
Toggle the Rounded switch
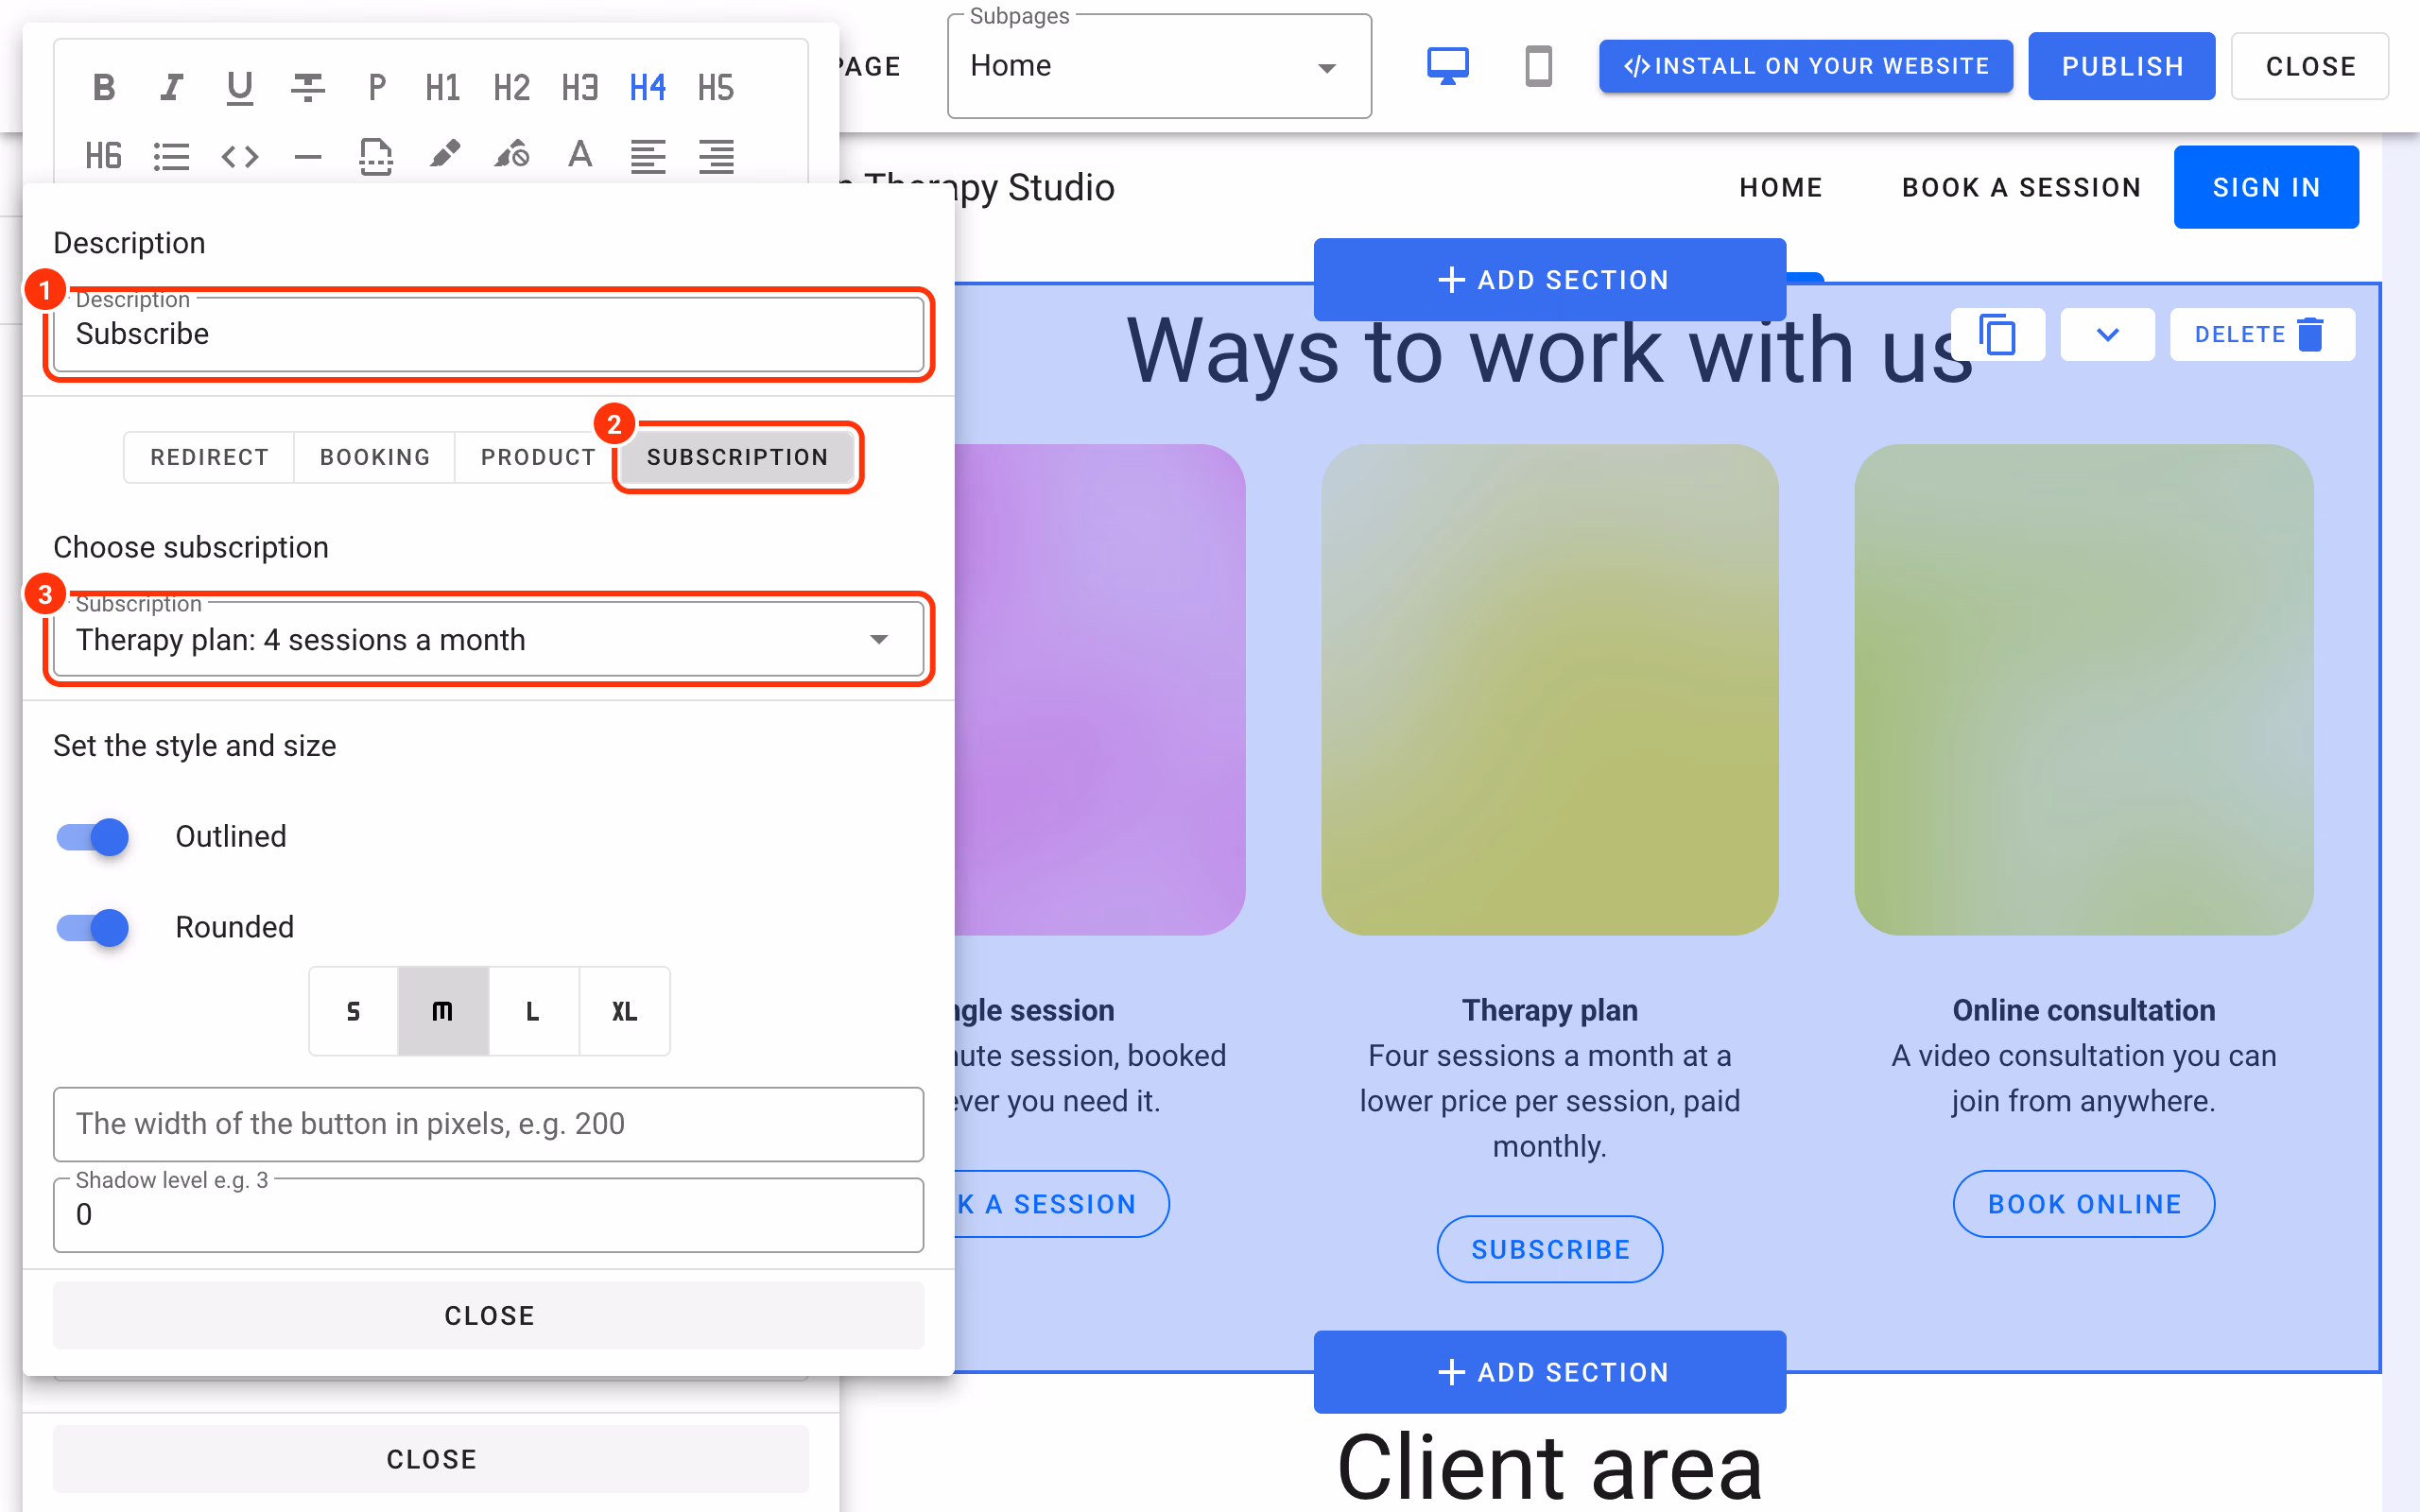[93, 927]
